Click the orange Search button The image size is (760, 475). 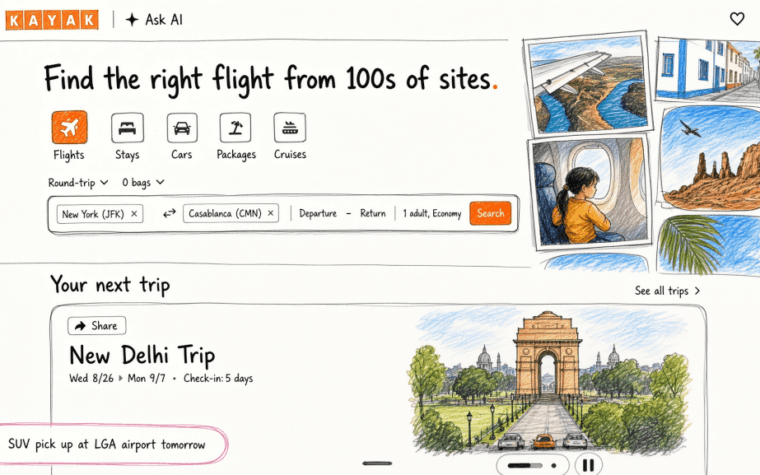pos(490,213)
